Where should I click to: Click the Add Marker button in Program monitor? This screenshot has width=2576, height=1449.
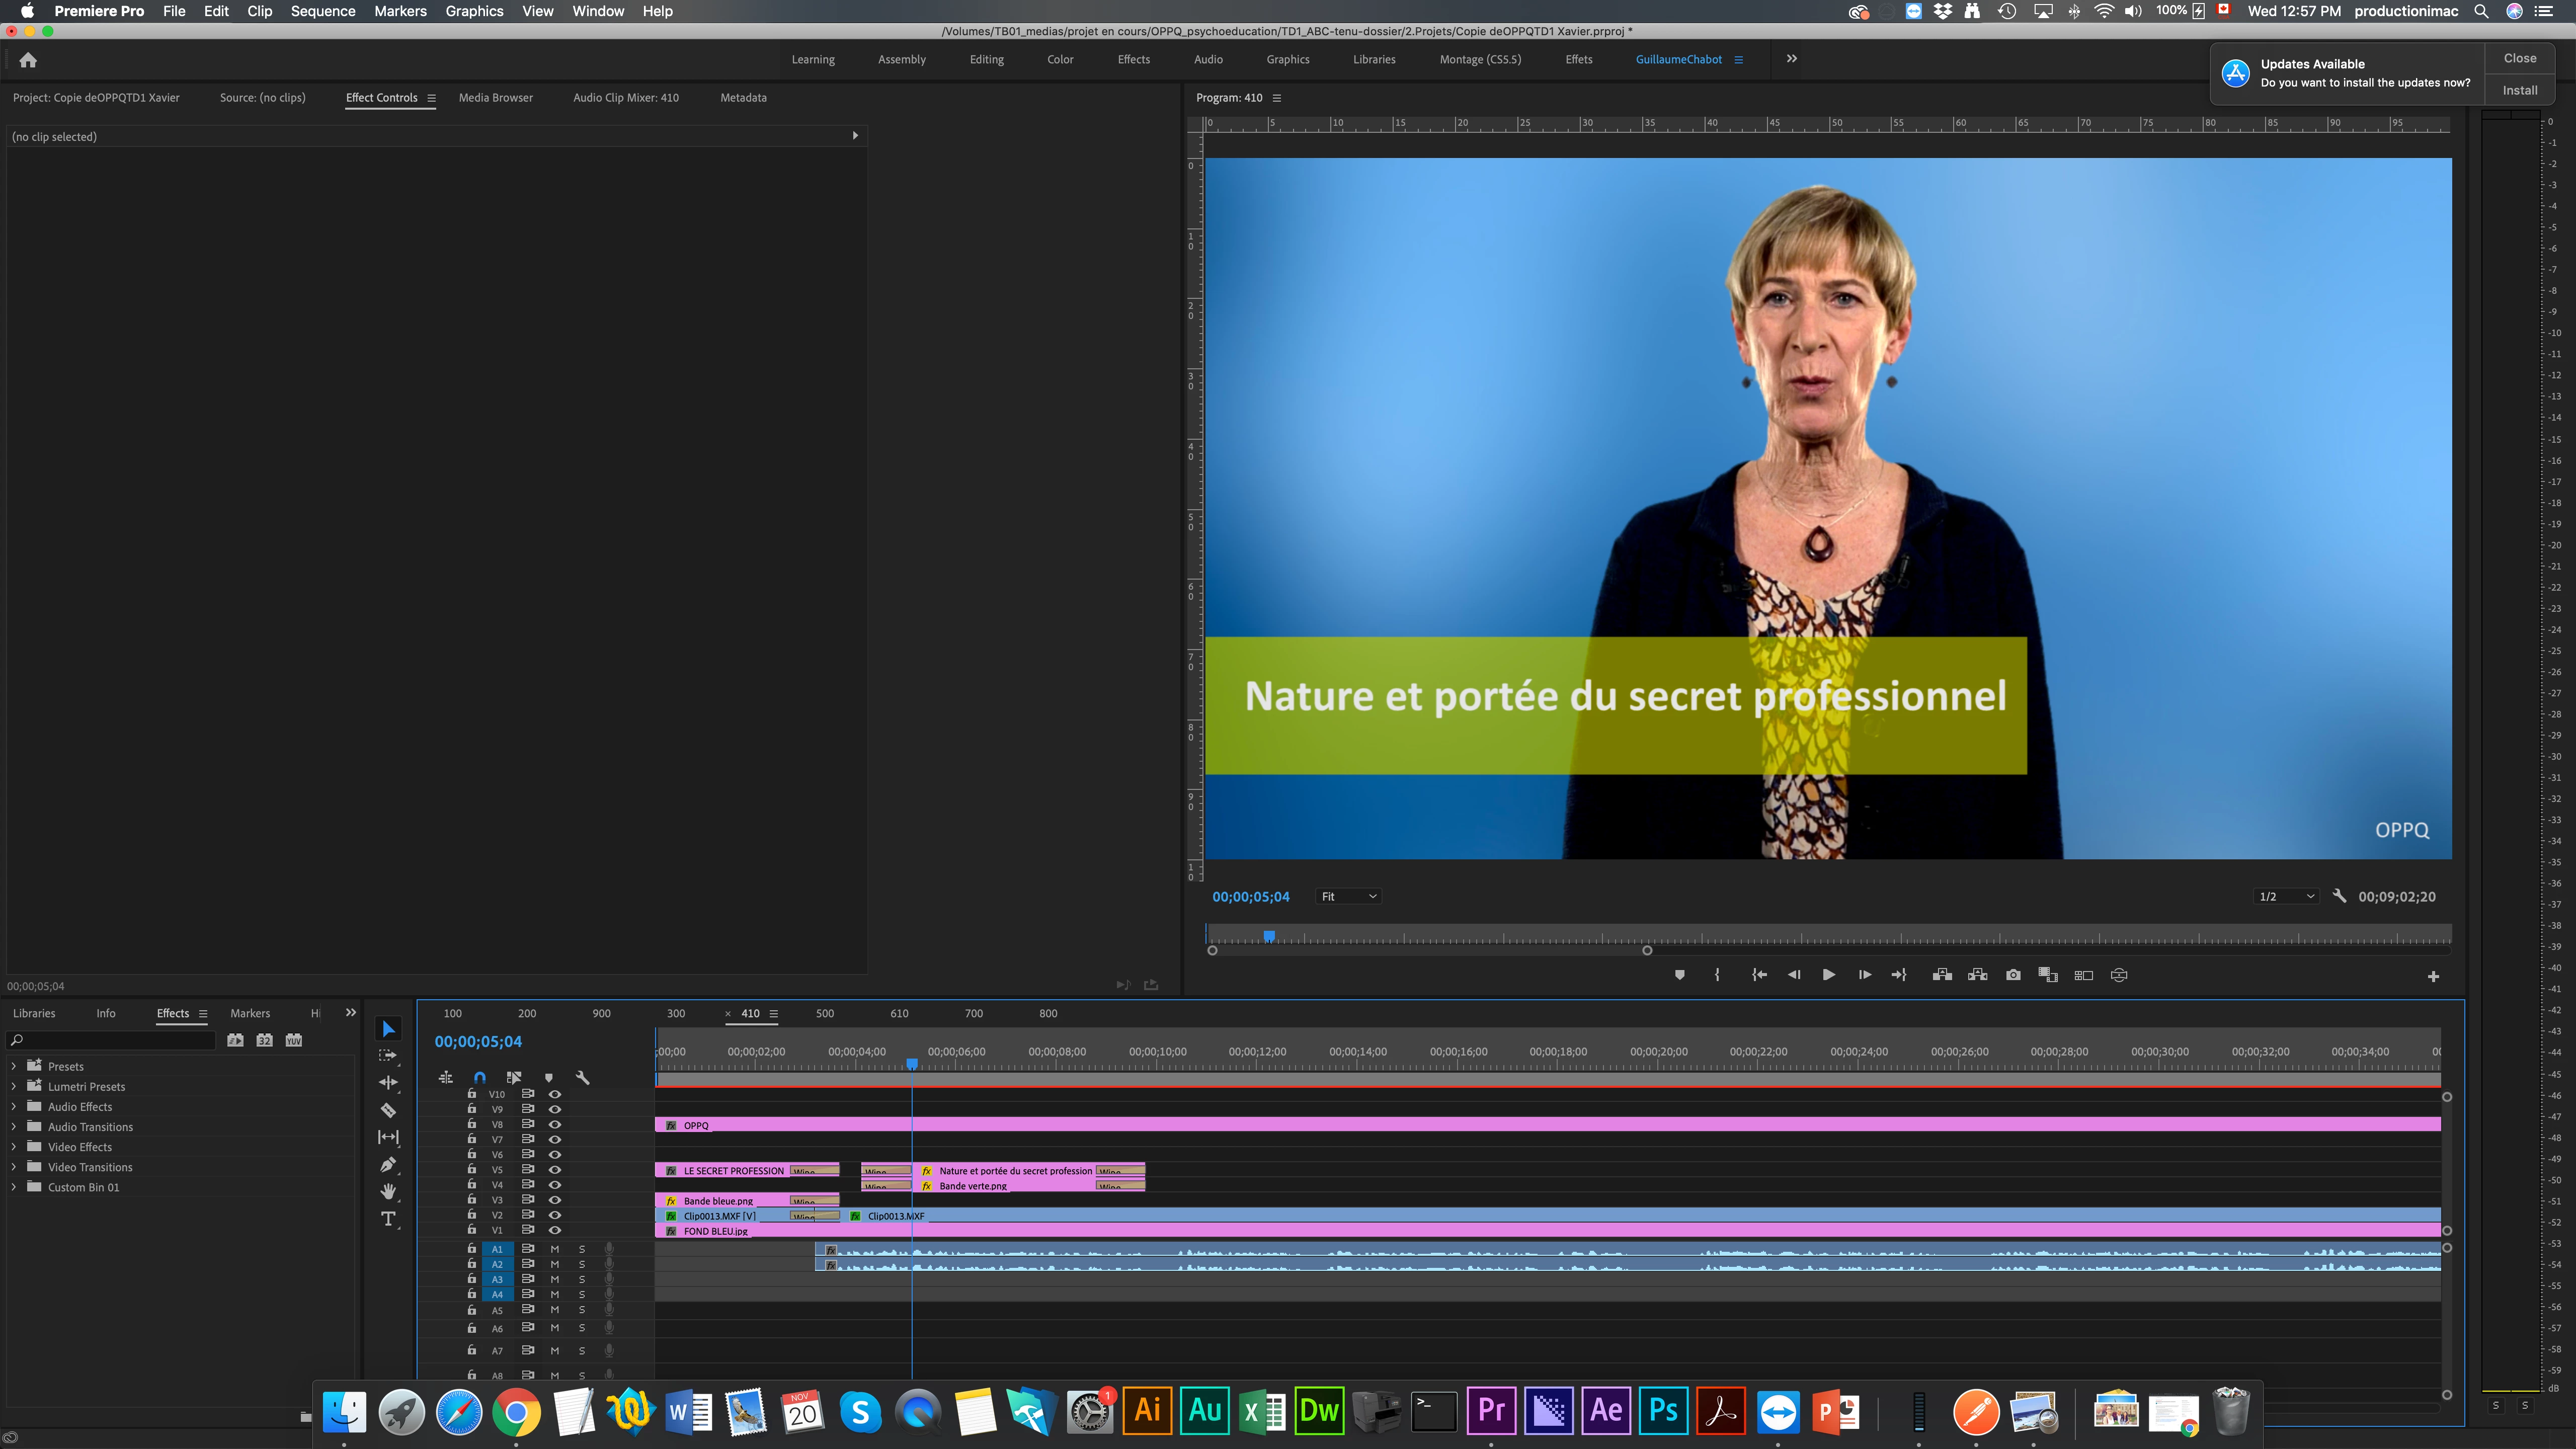(x=1679, y=975)
